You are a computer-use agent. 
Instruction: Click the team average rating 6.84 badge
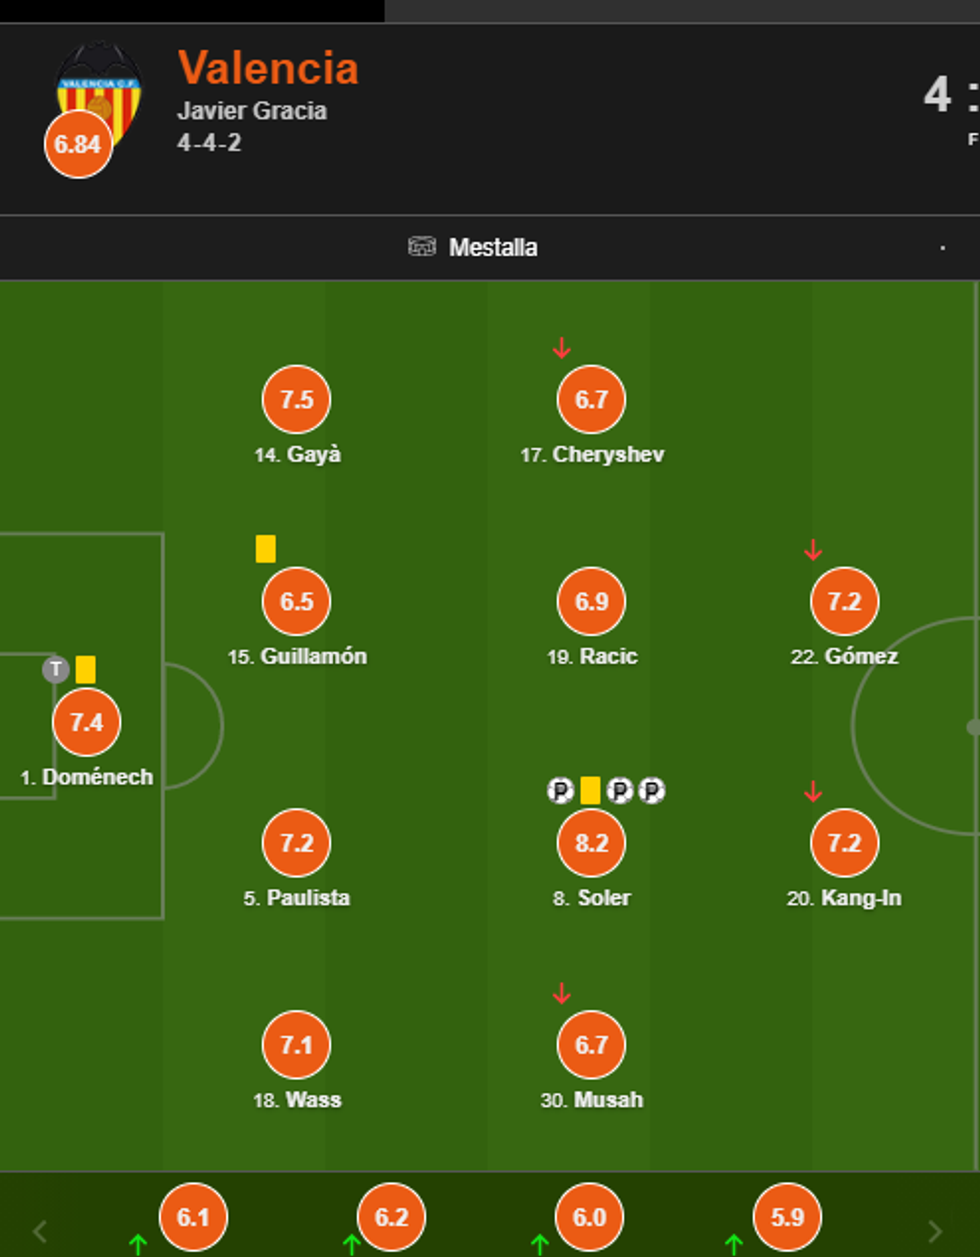pos(78,145)
